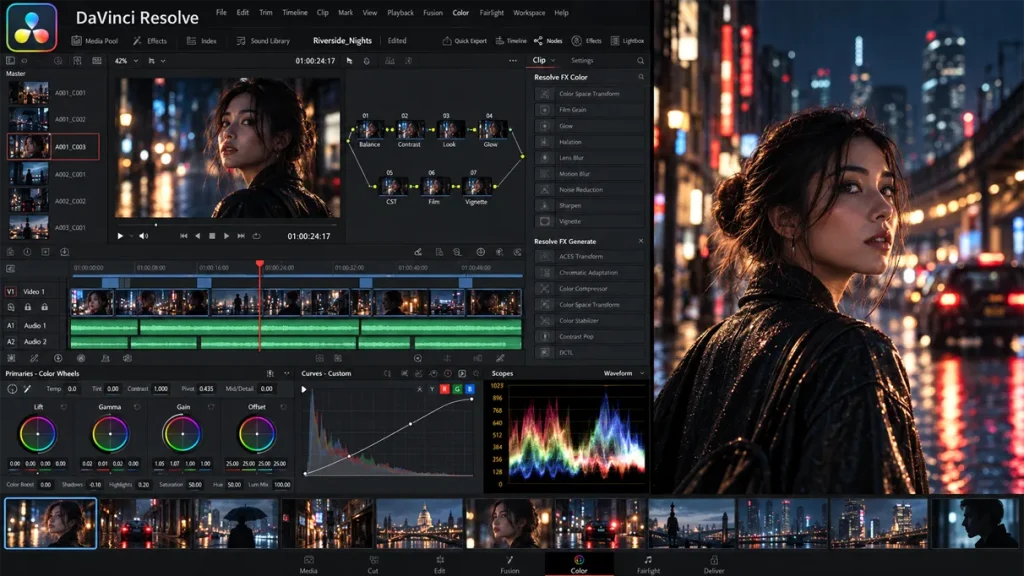Choose the Noise Reduction effect
The image size is (1024, 576).
[x=589, y=189]
